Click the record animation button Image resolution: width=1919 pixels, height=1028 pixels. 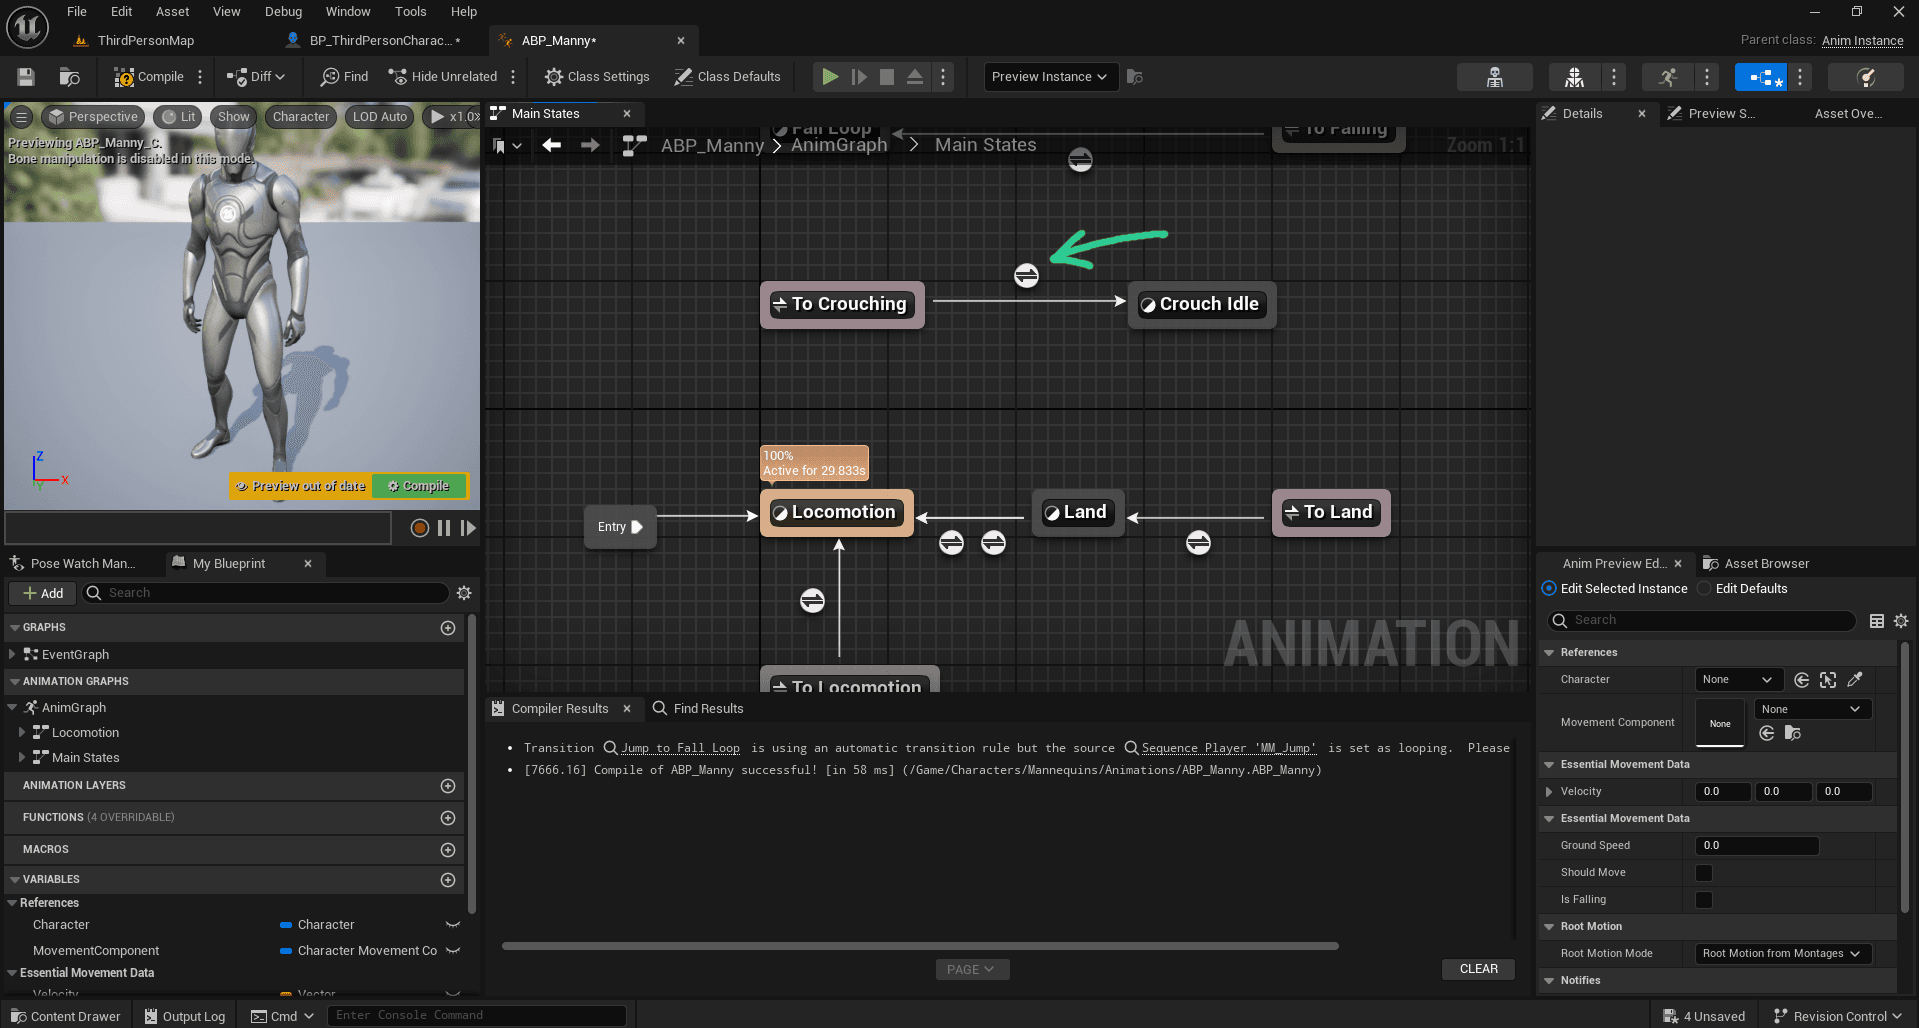pos(420,528)
